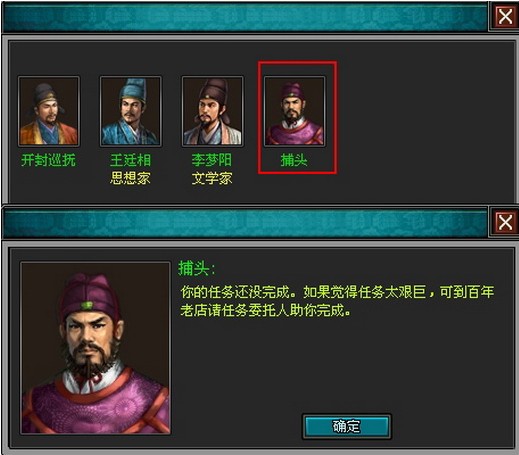Viewport: 519px width, 455px height.
Task: Click the 思想家 title label
Action: tap(131, 178)
